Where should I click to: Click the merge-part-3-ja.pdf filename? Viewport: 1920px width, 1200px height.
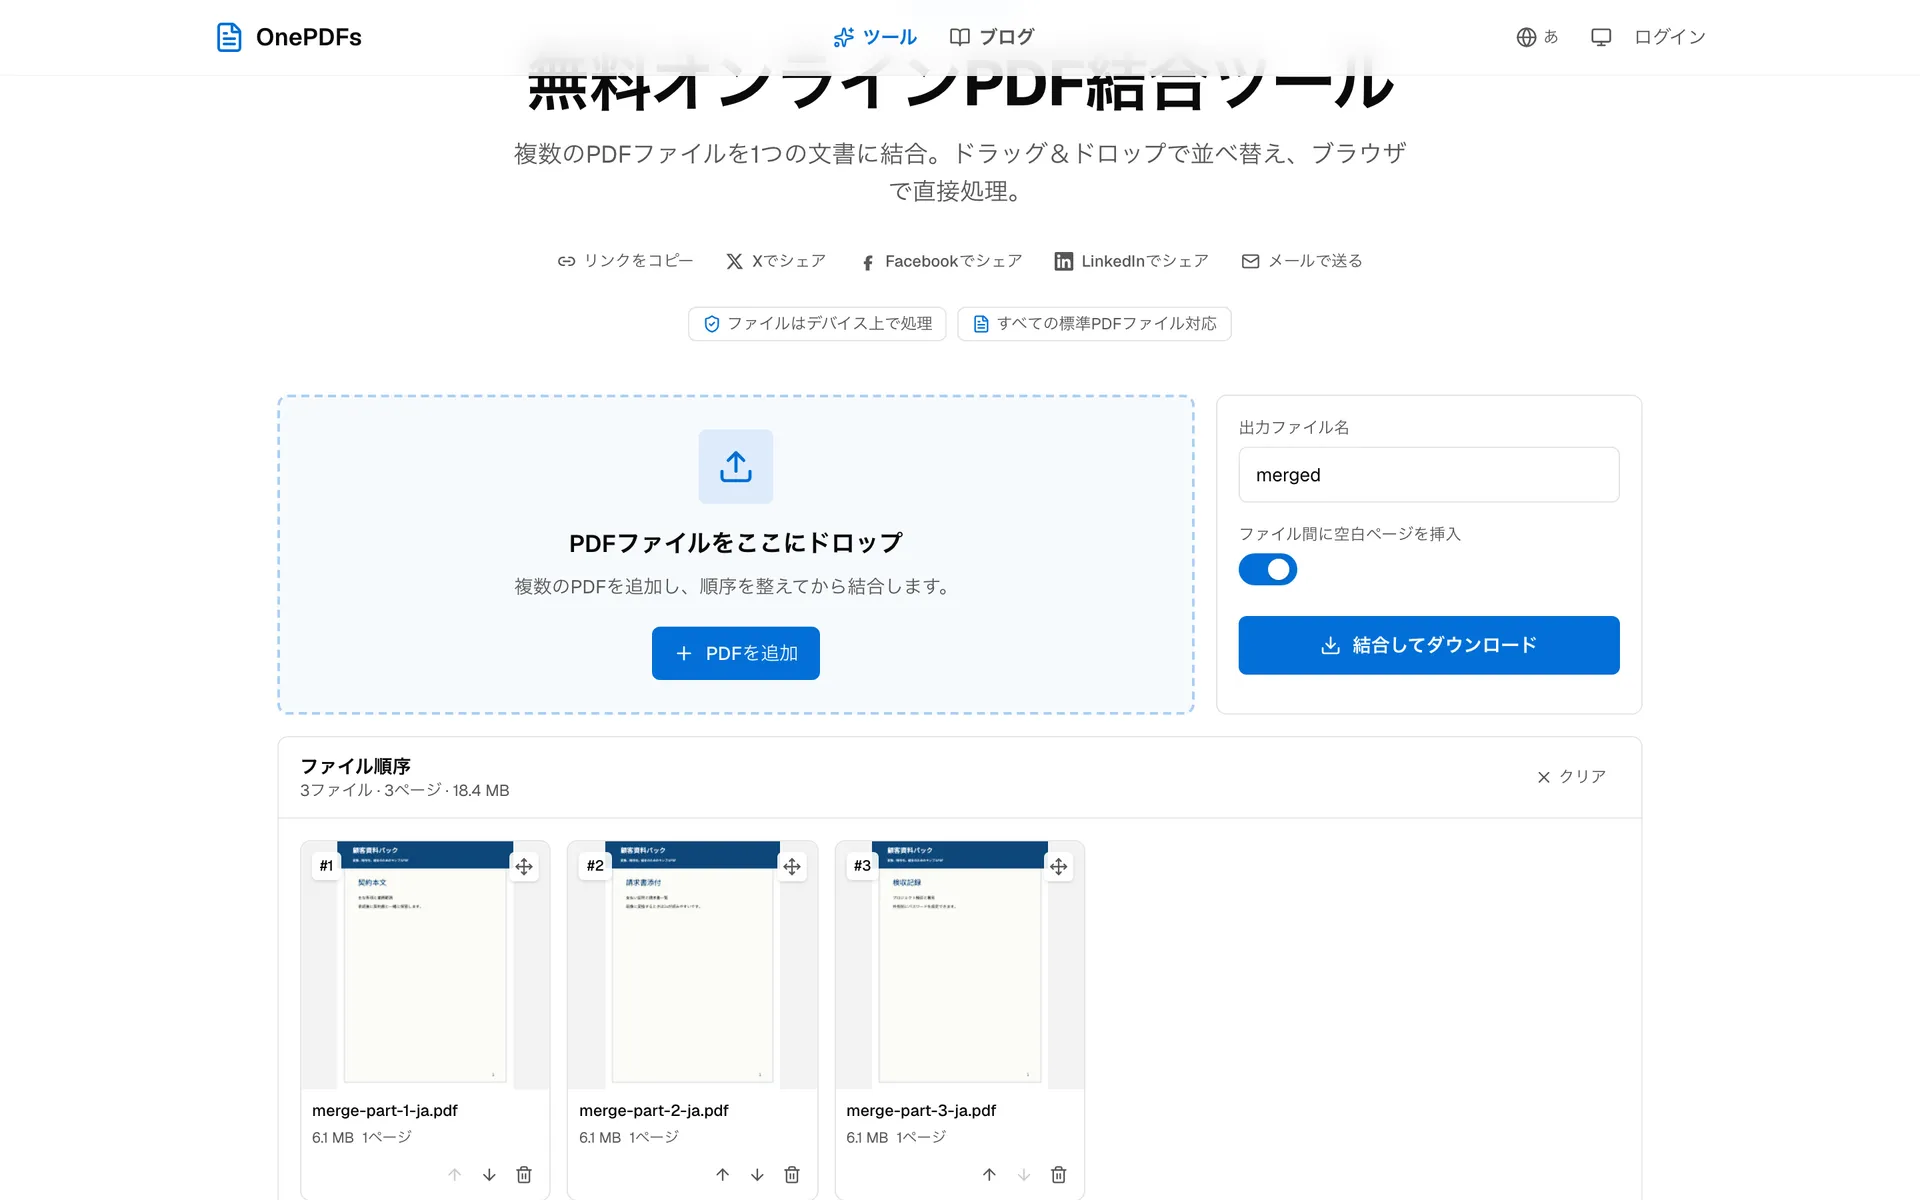pos(921,1111)
